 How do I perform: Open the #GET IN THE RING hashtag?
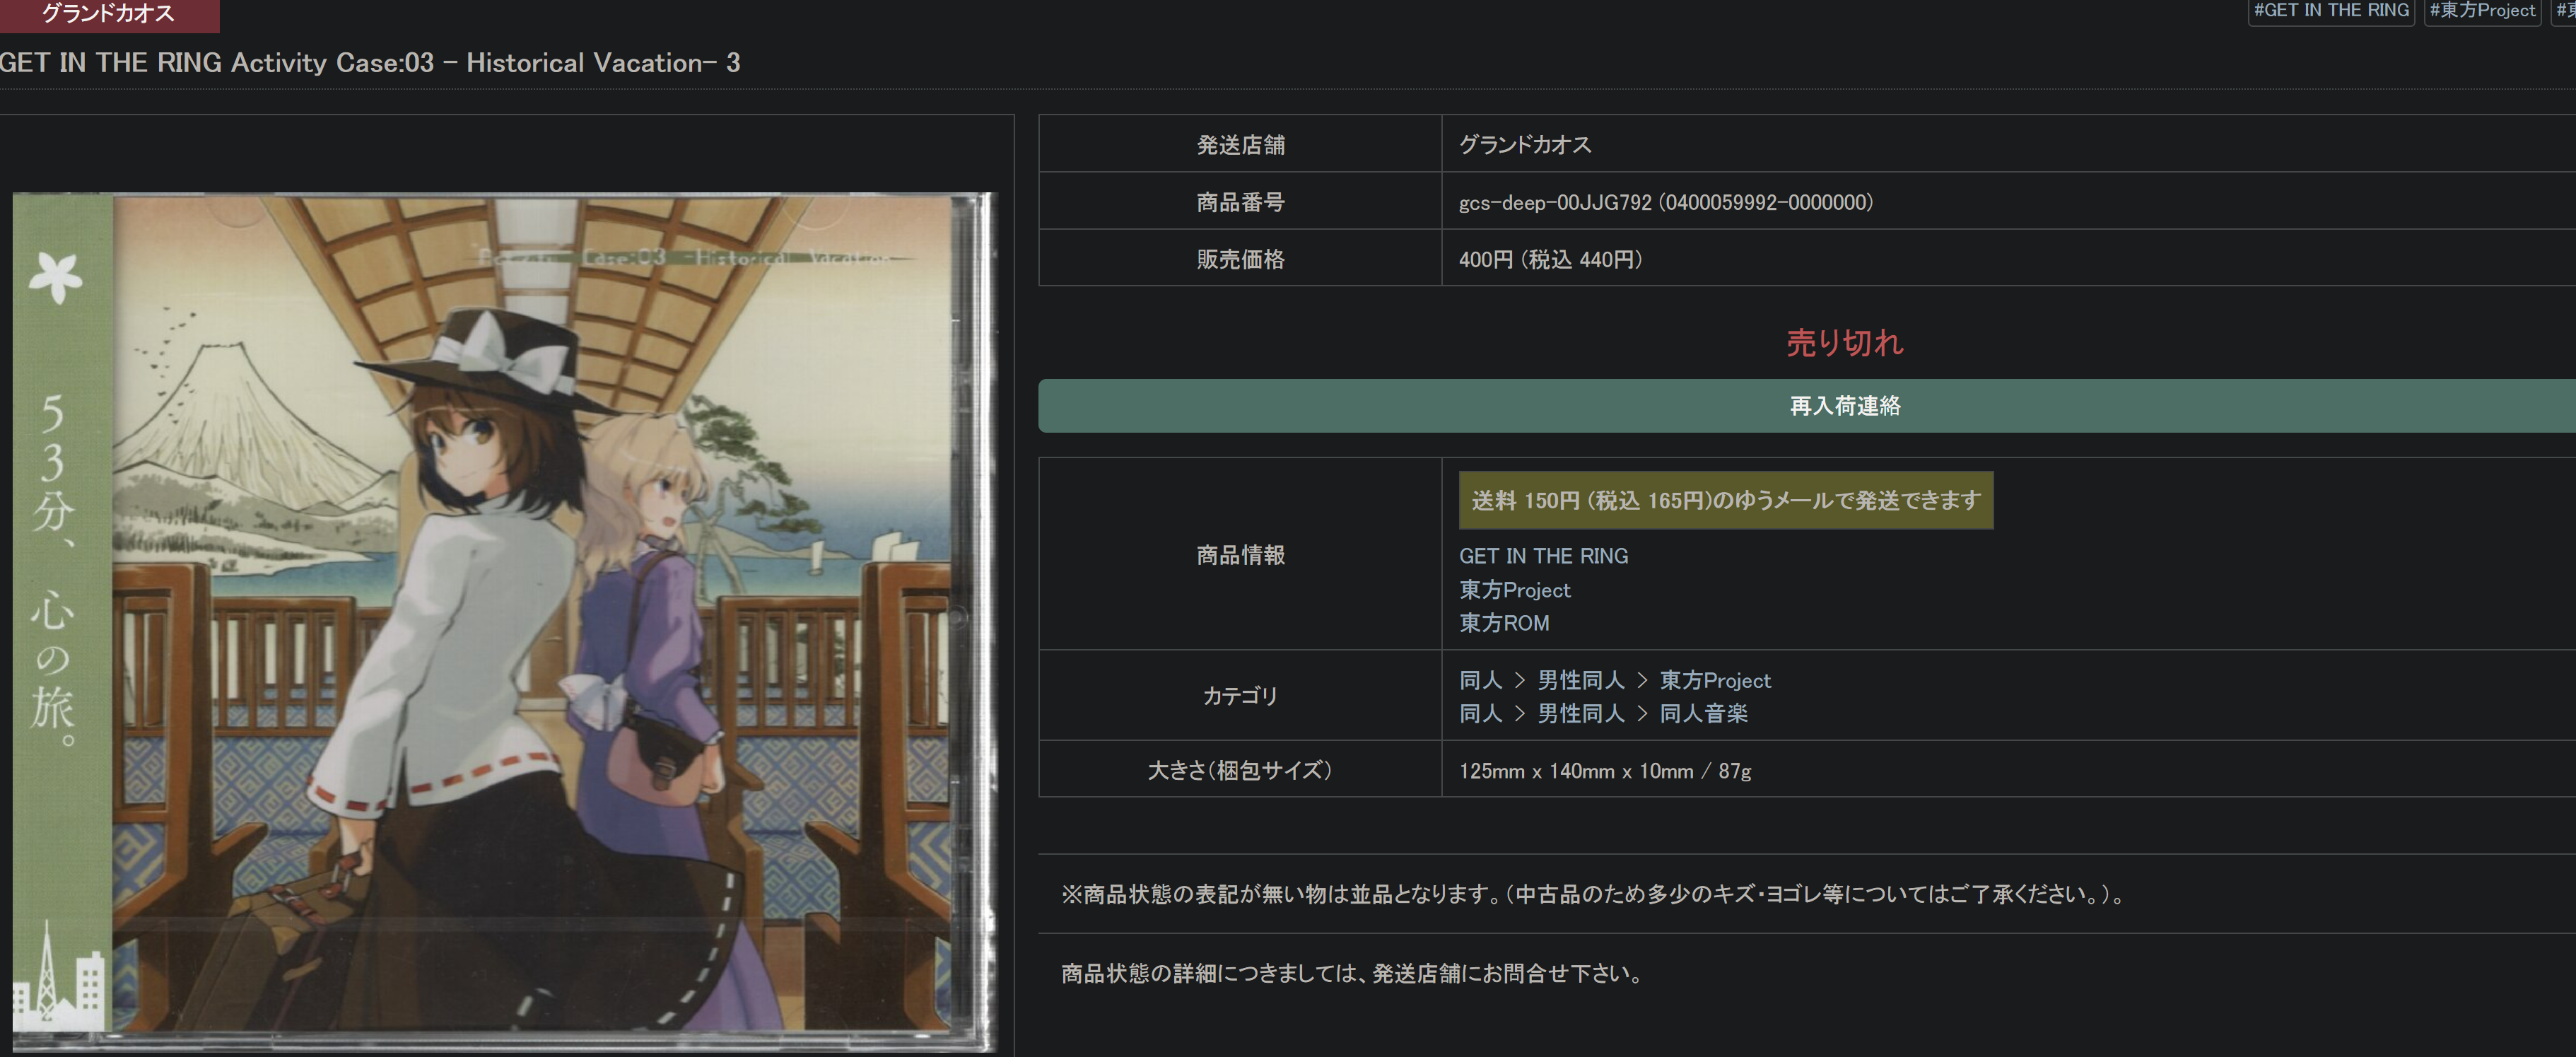pyautogui.click(x=2330, y=11)
